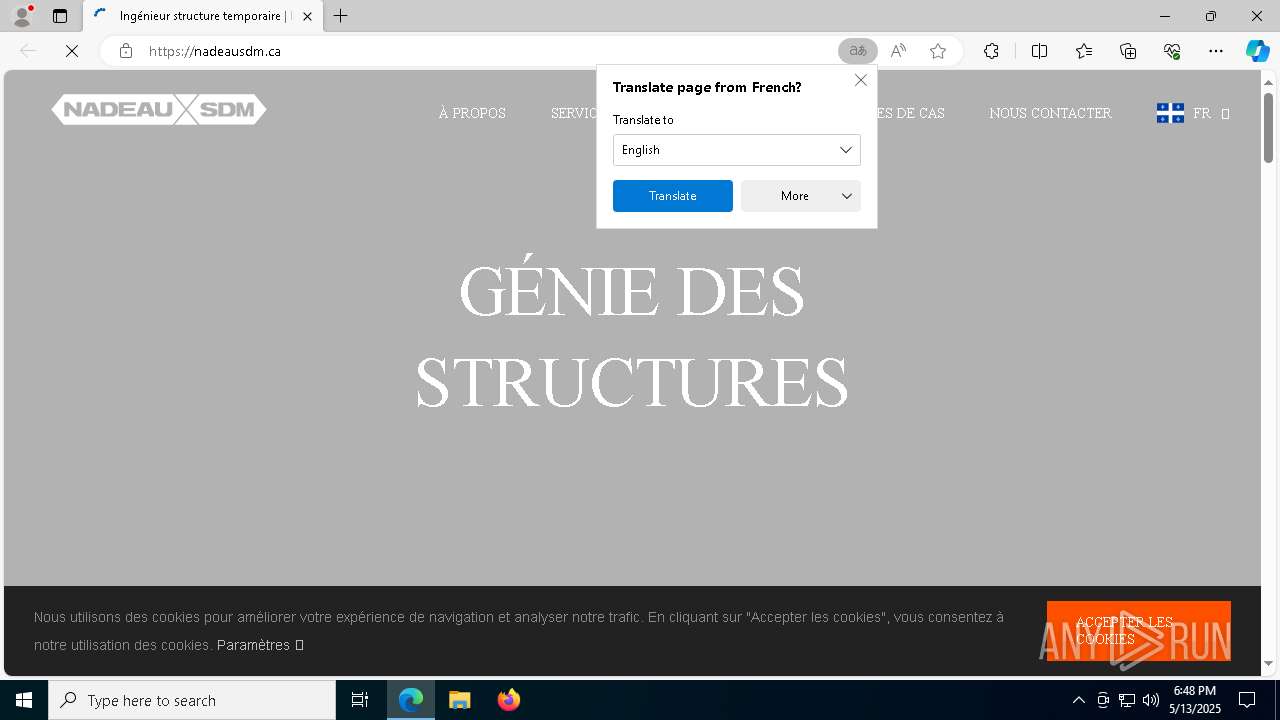This screenshot has height=720, width=1280.
Task: Open Browser essentials heart icon
Action: tap(1172, 51)
